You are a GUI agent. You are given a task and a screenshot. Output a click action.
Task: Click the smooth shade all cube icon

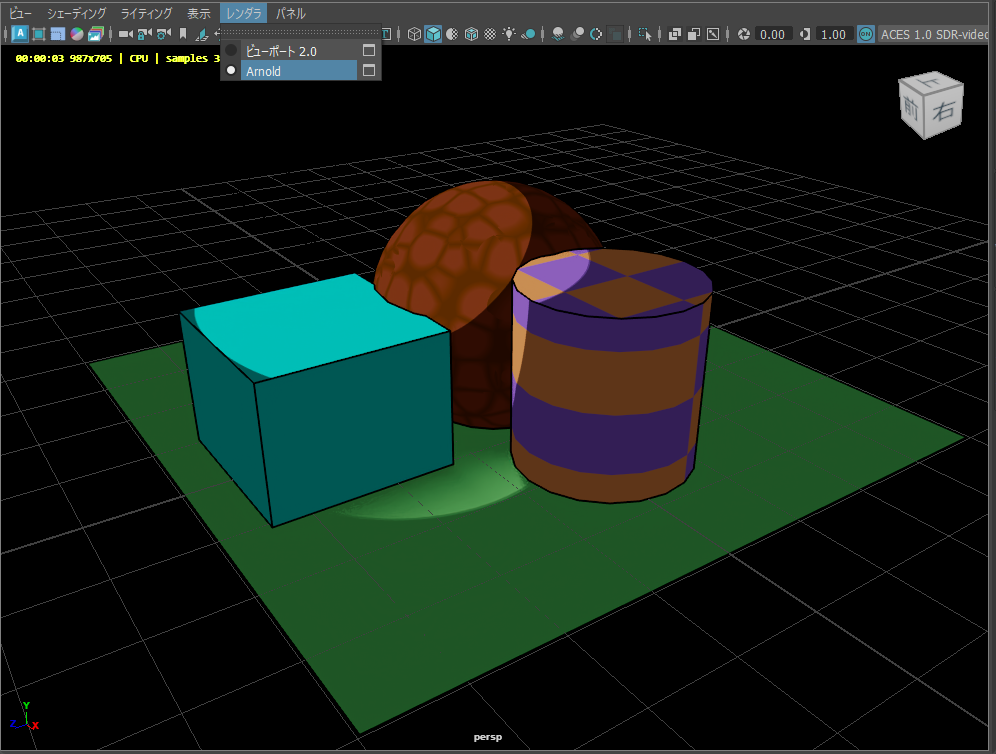pyautogui.click(x=433, y=34)
